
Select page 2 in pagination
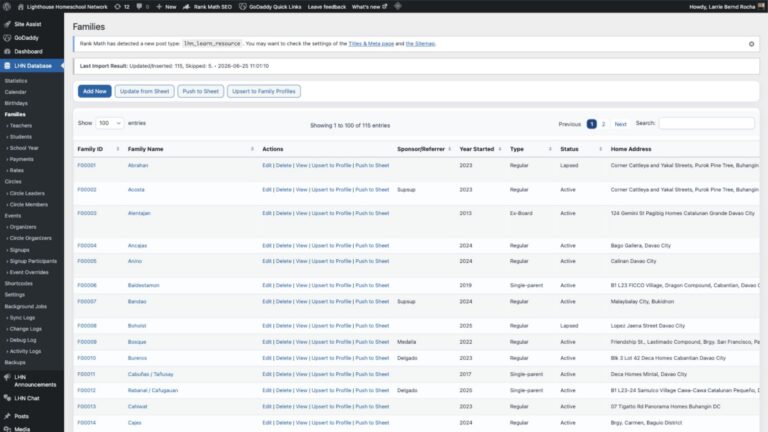tap(603, 124)
